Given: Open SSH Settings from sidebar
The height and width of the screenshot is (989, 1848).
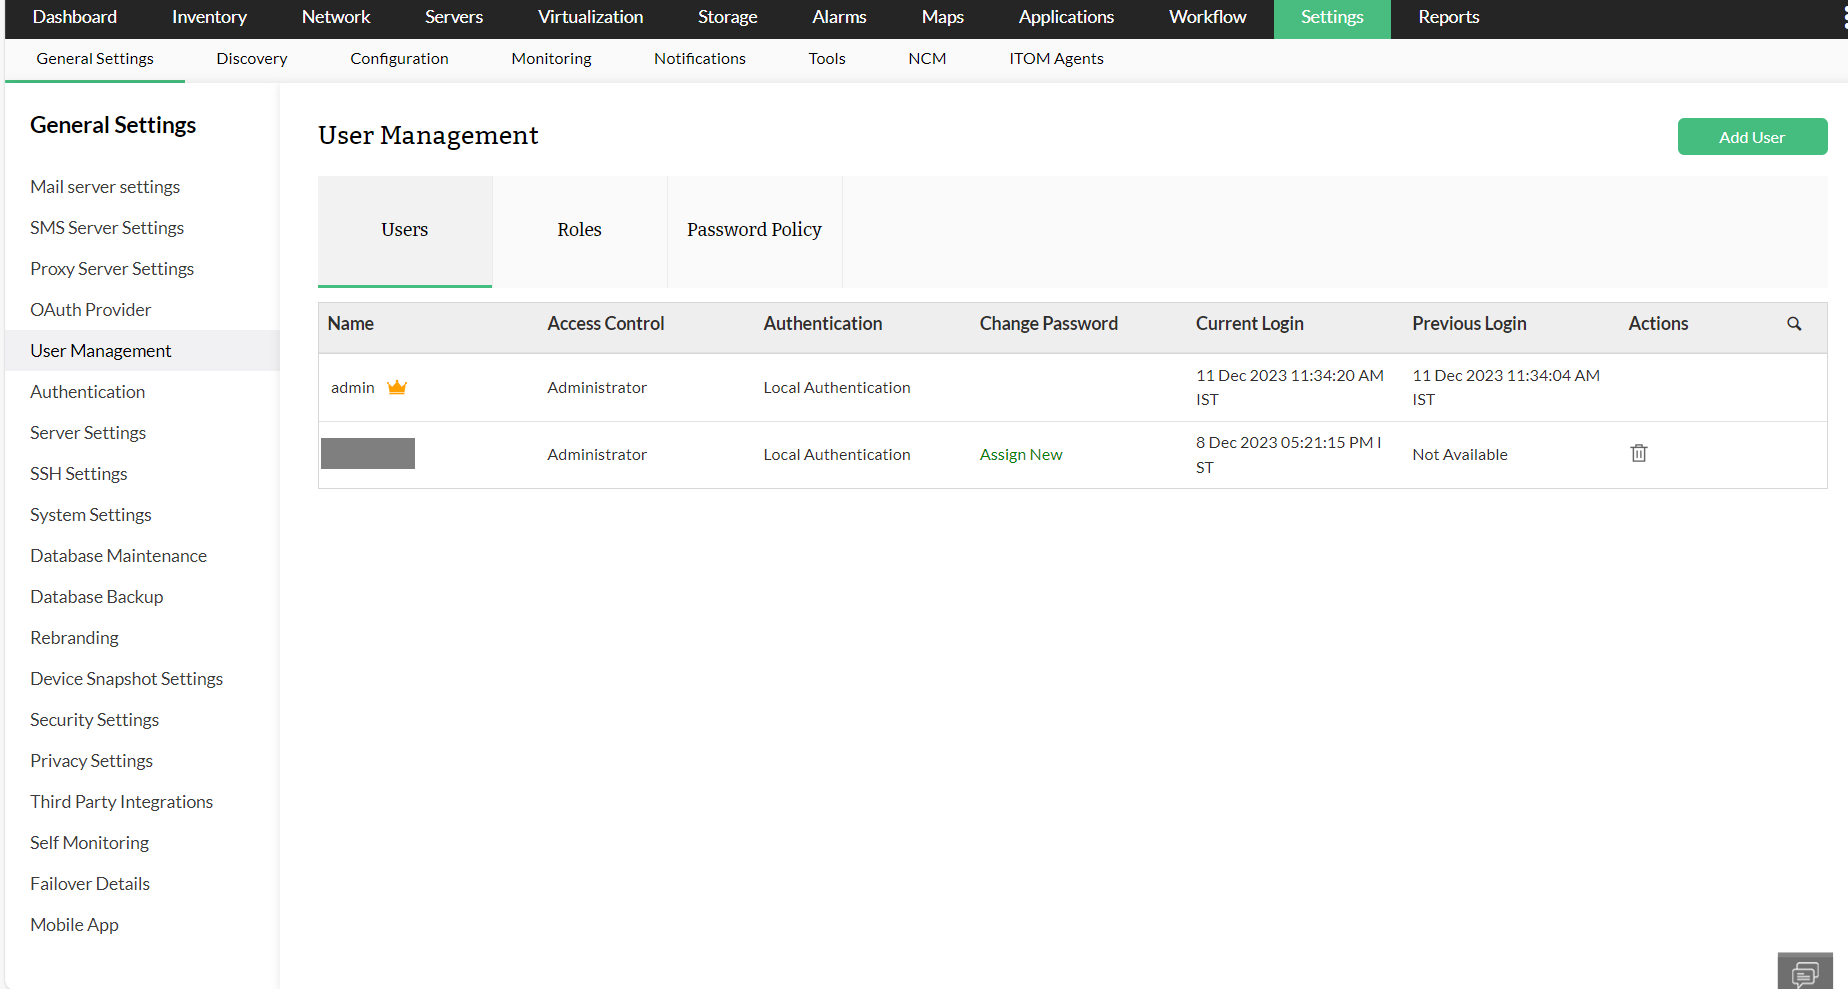Looking at the screenshot, I should tap(79, 473).
